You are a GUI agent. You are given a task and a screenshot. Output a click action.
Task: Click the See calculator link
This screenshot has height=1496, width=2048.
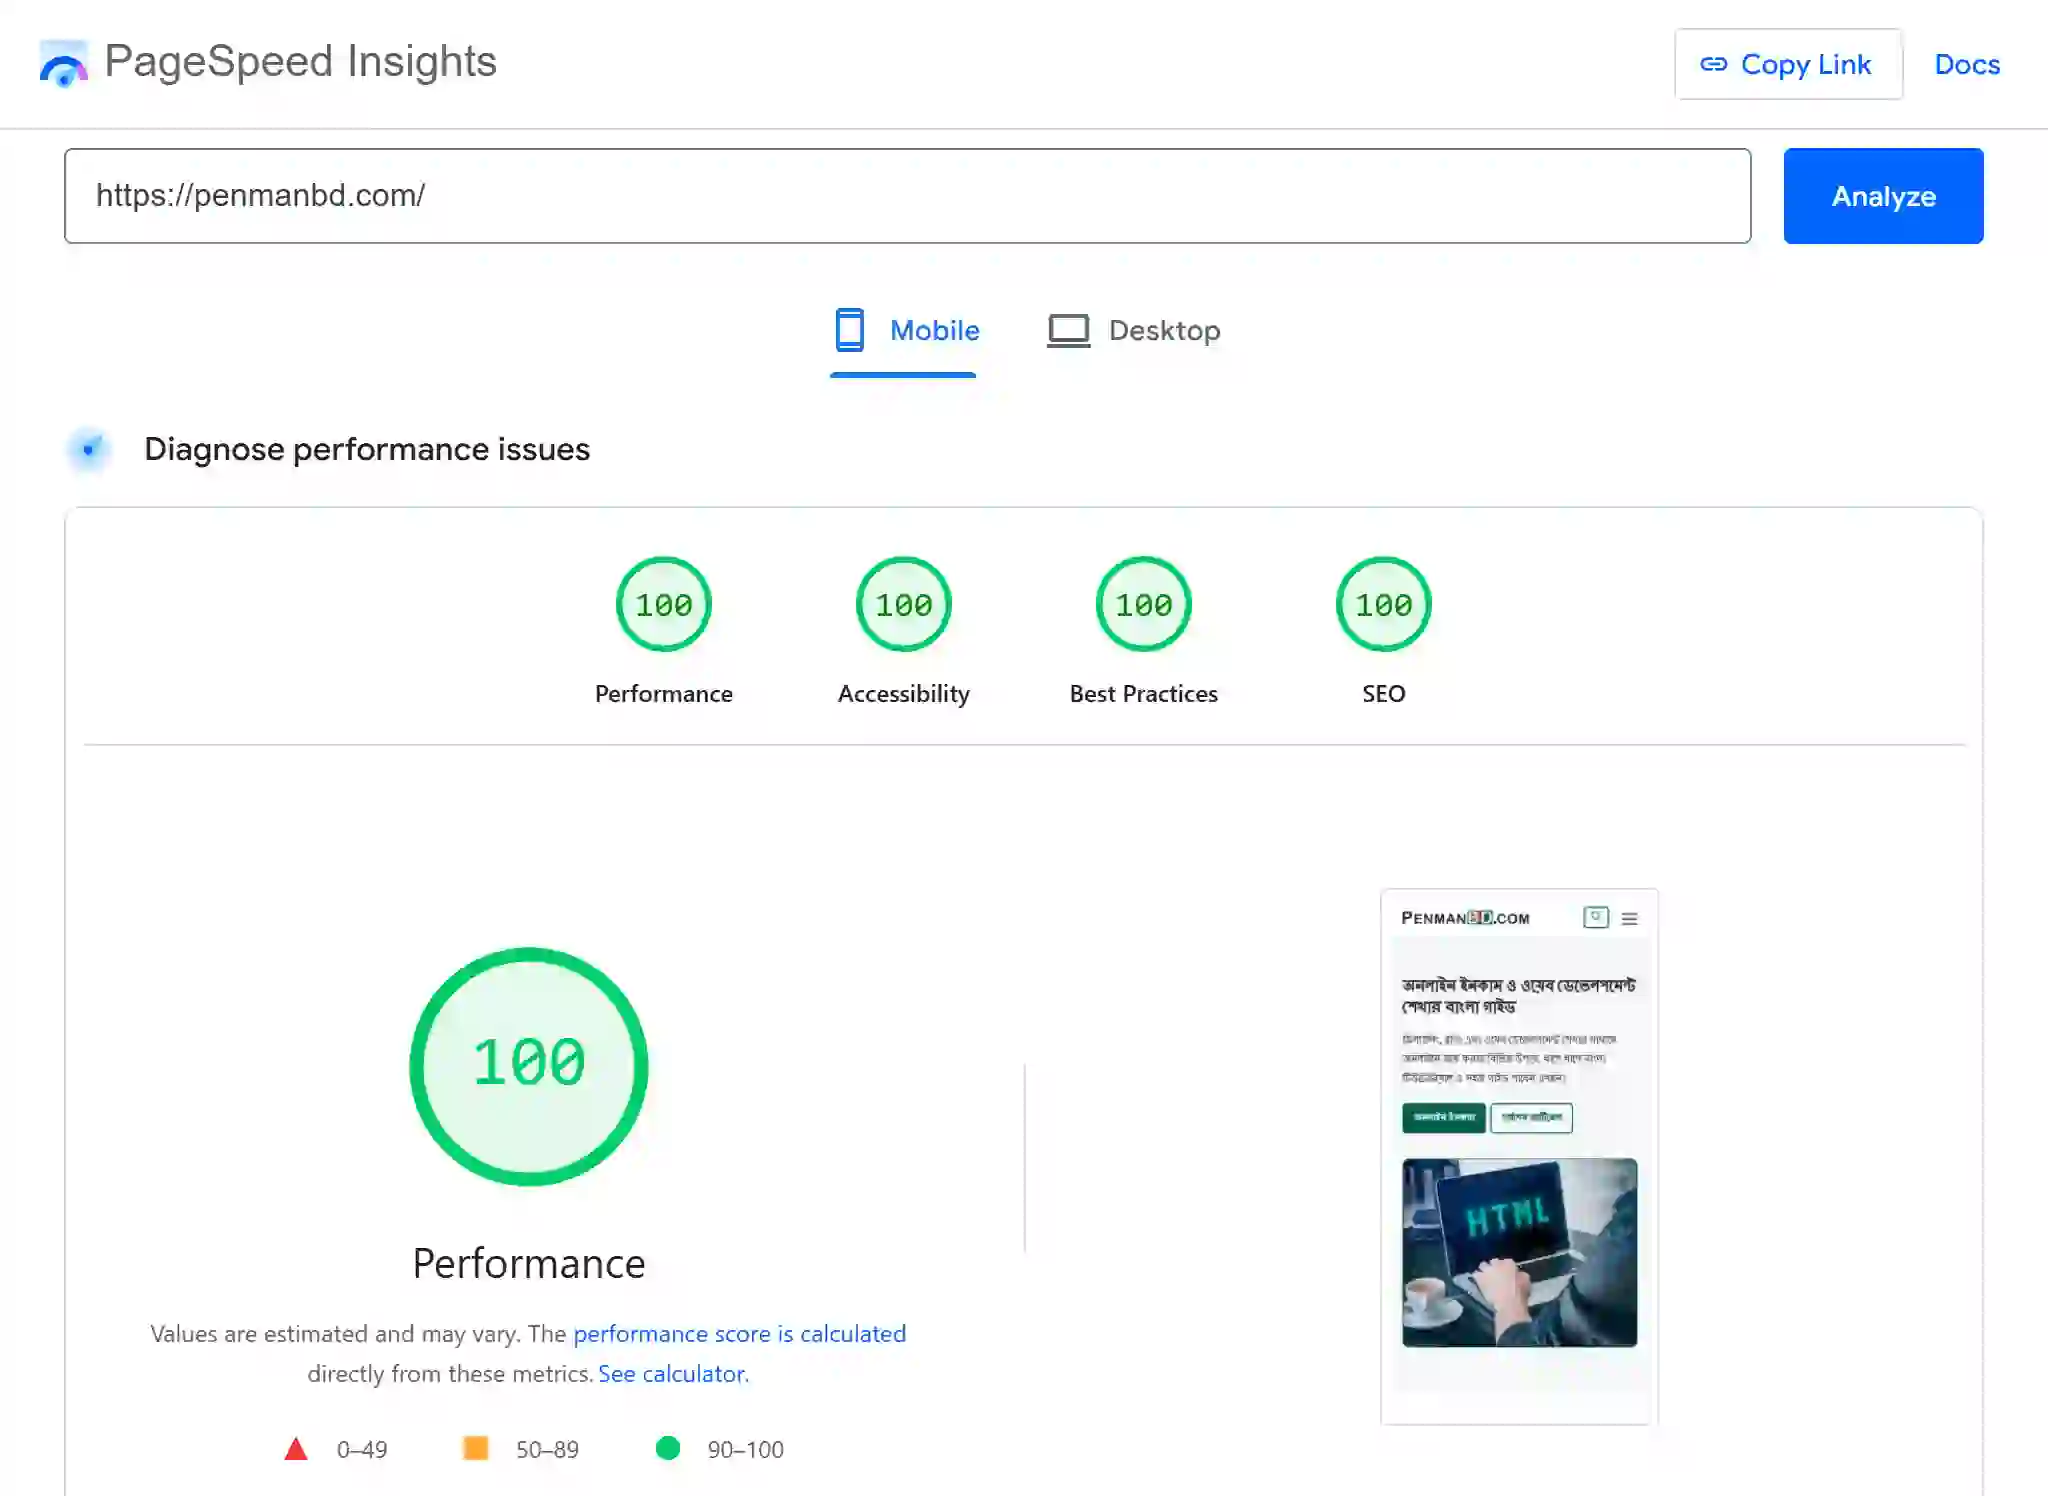[673, 1373]
